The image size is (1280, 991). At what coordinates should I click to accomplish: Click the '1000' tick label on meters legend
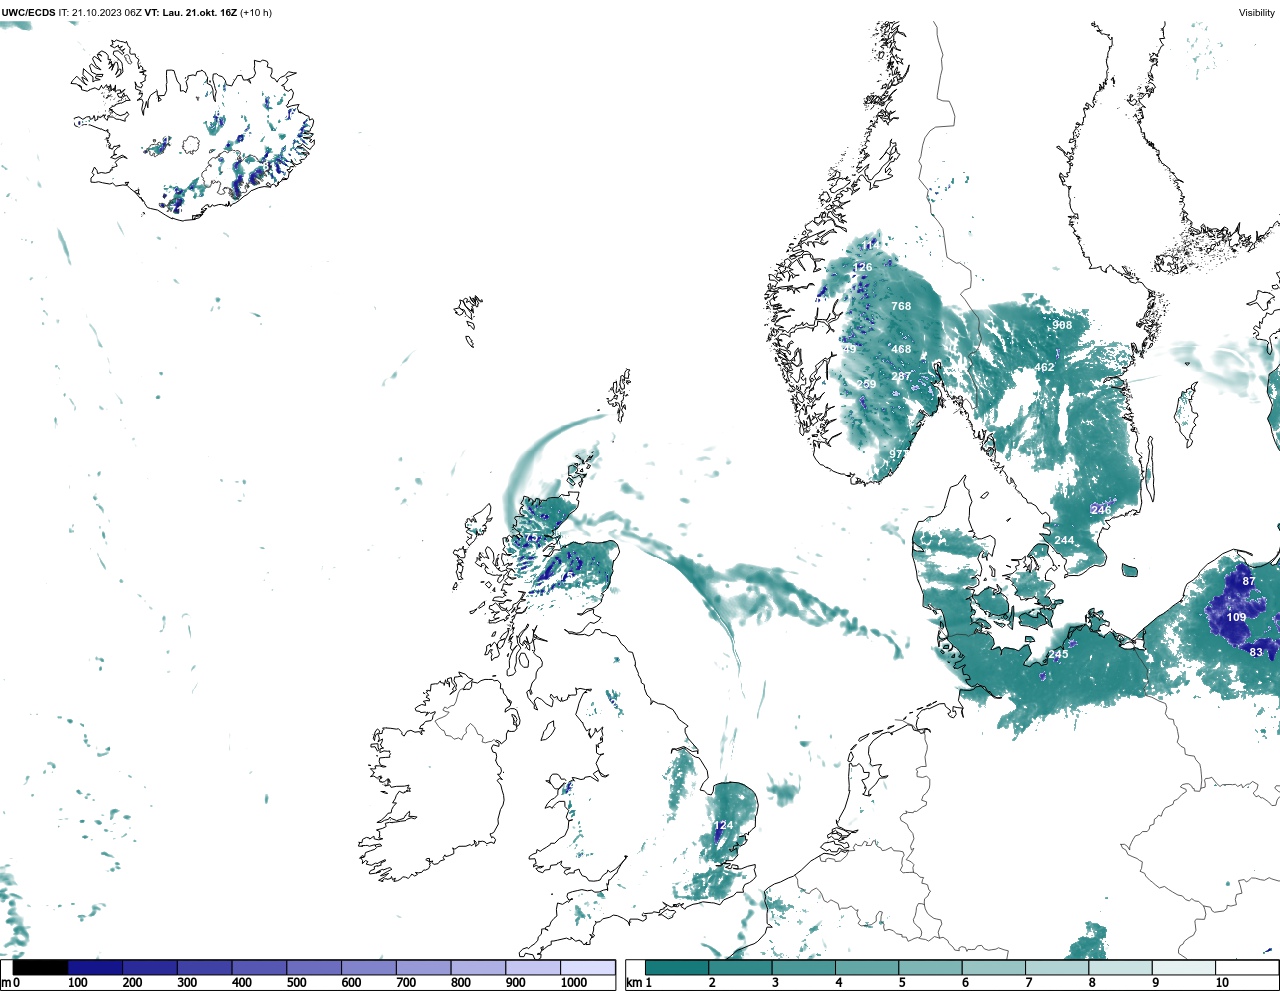click(574, 983)
